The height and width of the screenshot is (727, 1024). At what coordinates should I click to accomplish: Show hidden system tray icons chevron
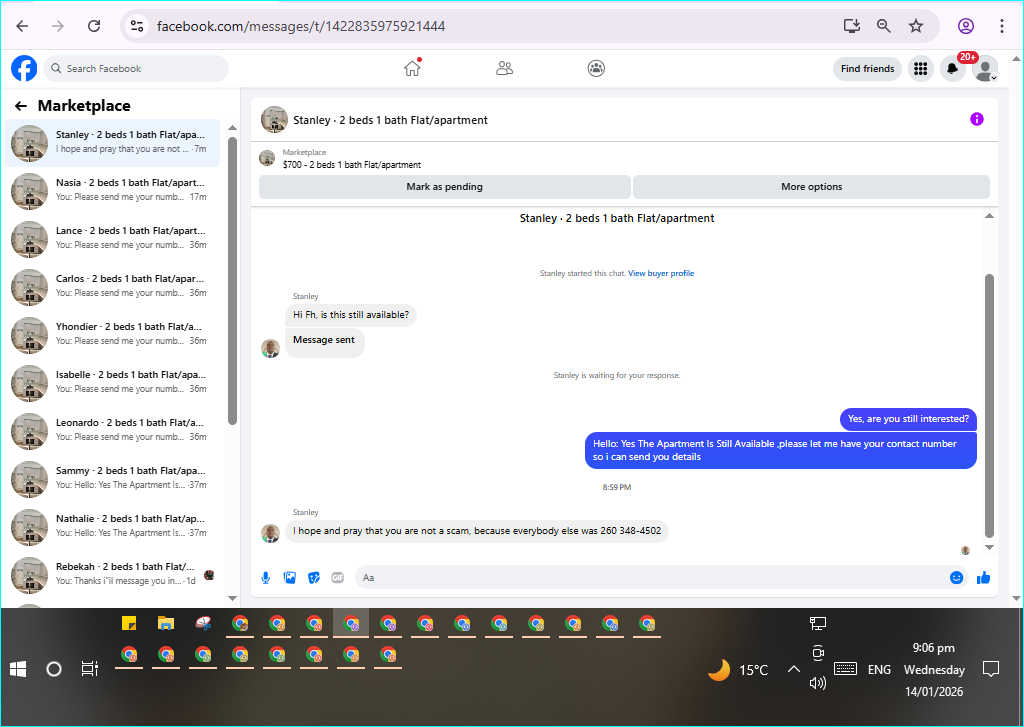(793, 670)
